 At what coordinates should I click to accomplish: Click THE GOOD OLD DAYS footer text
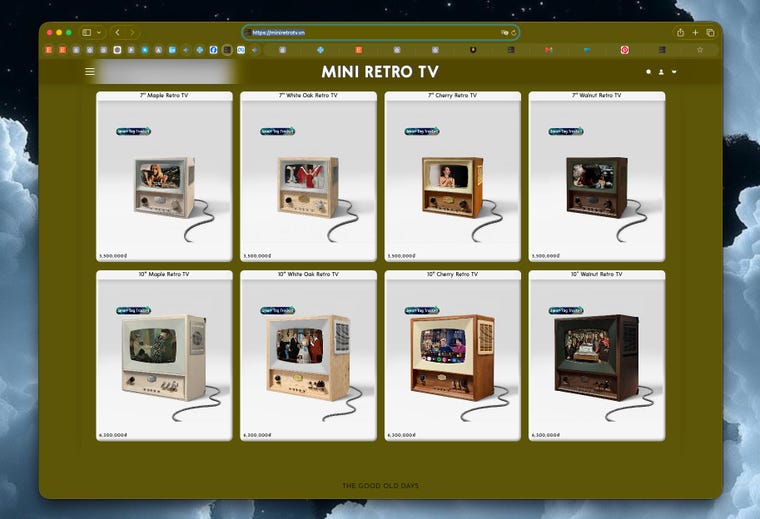380,486
